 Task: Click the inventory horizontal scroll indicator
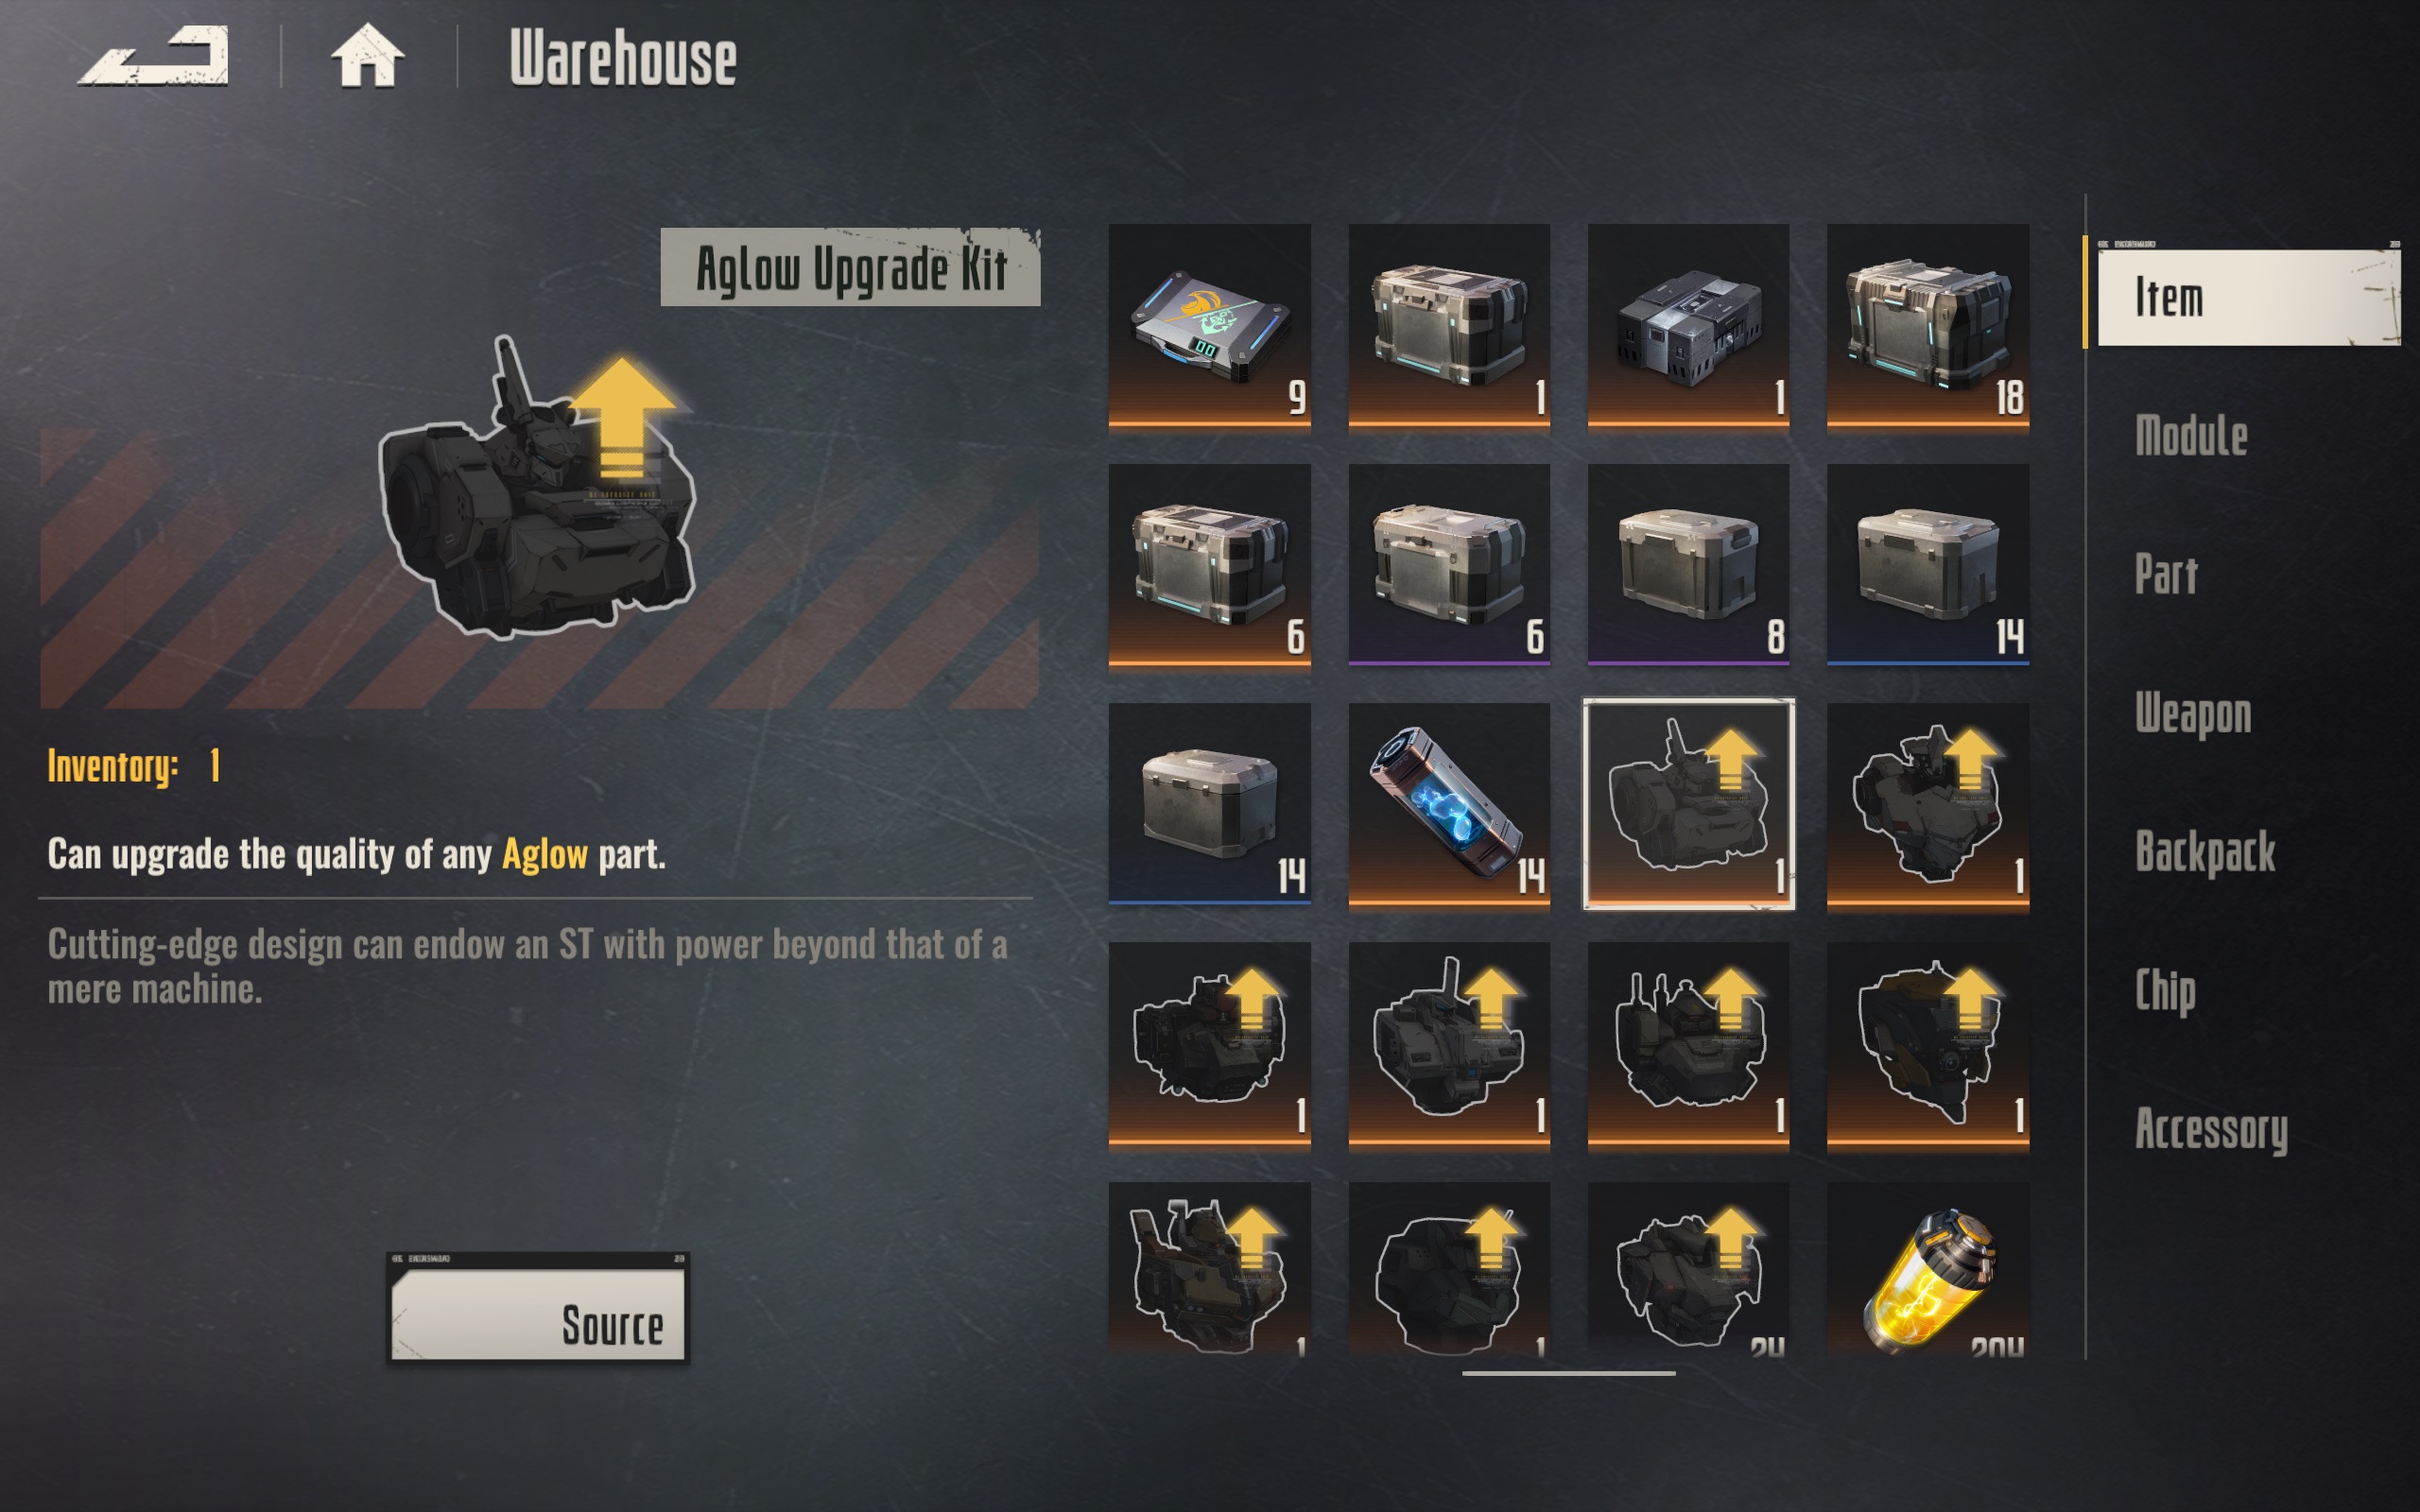pos(1568,1373)
